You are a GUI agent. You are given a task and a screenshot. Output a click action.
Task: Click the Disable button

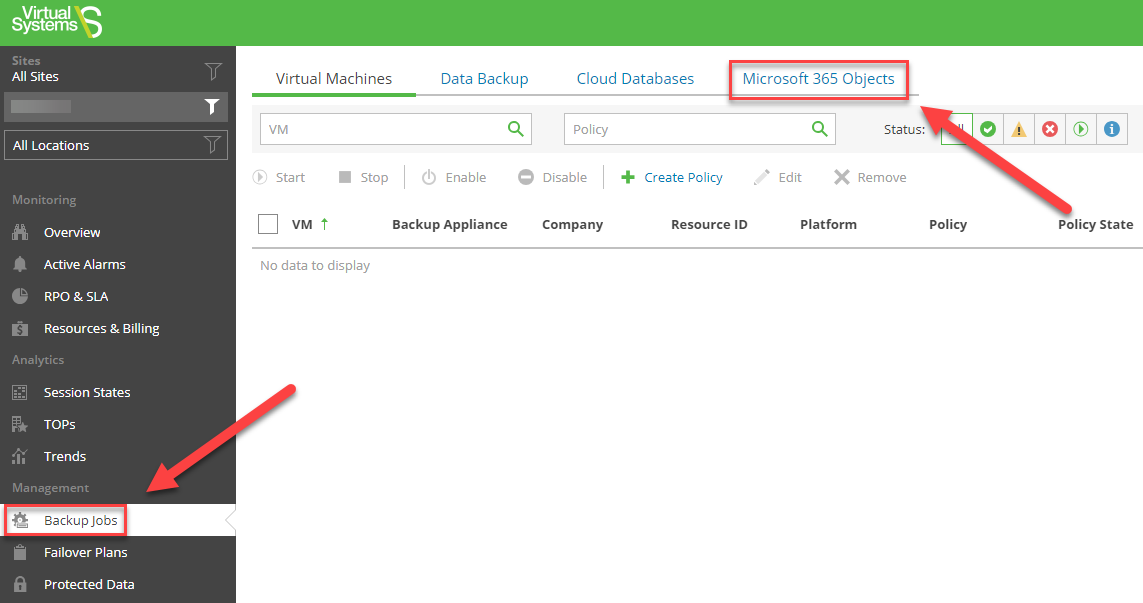tap(553, 177)
